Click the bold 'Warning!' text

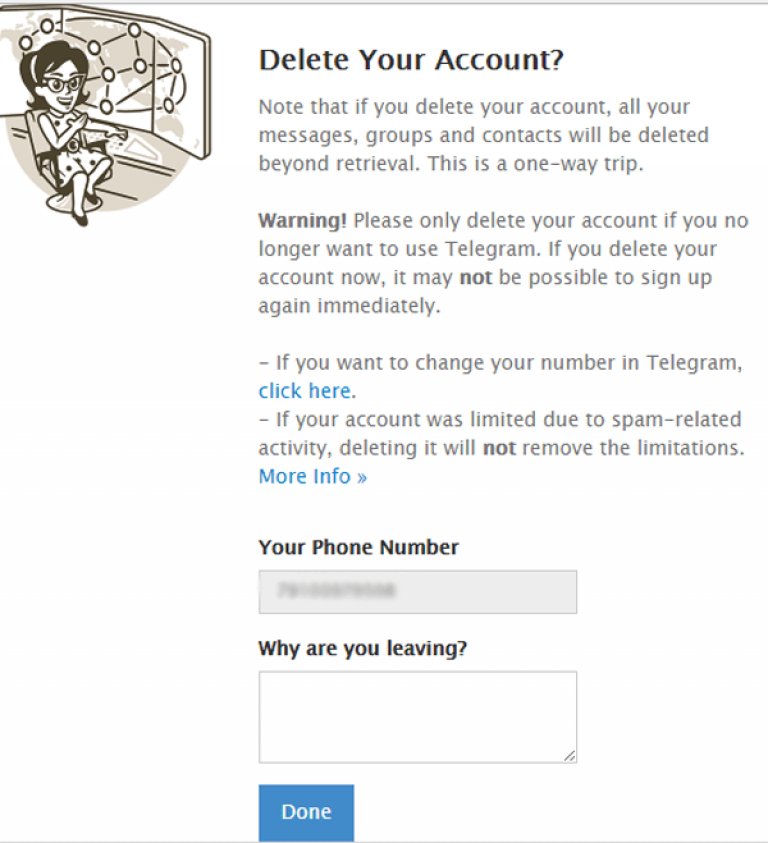pyautogui.click(x=303, y=220)
